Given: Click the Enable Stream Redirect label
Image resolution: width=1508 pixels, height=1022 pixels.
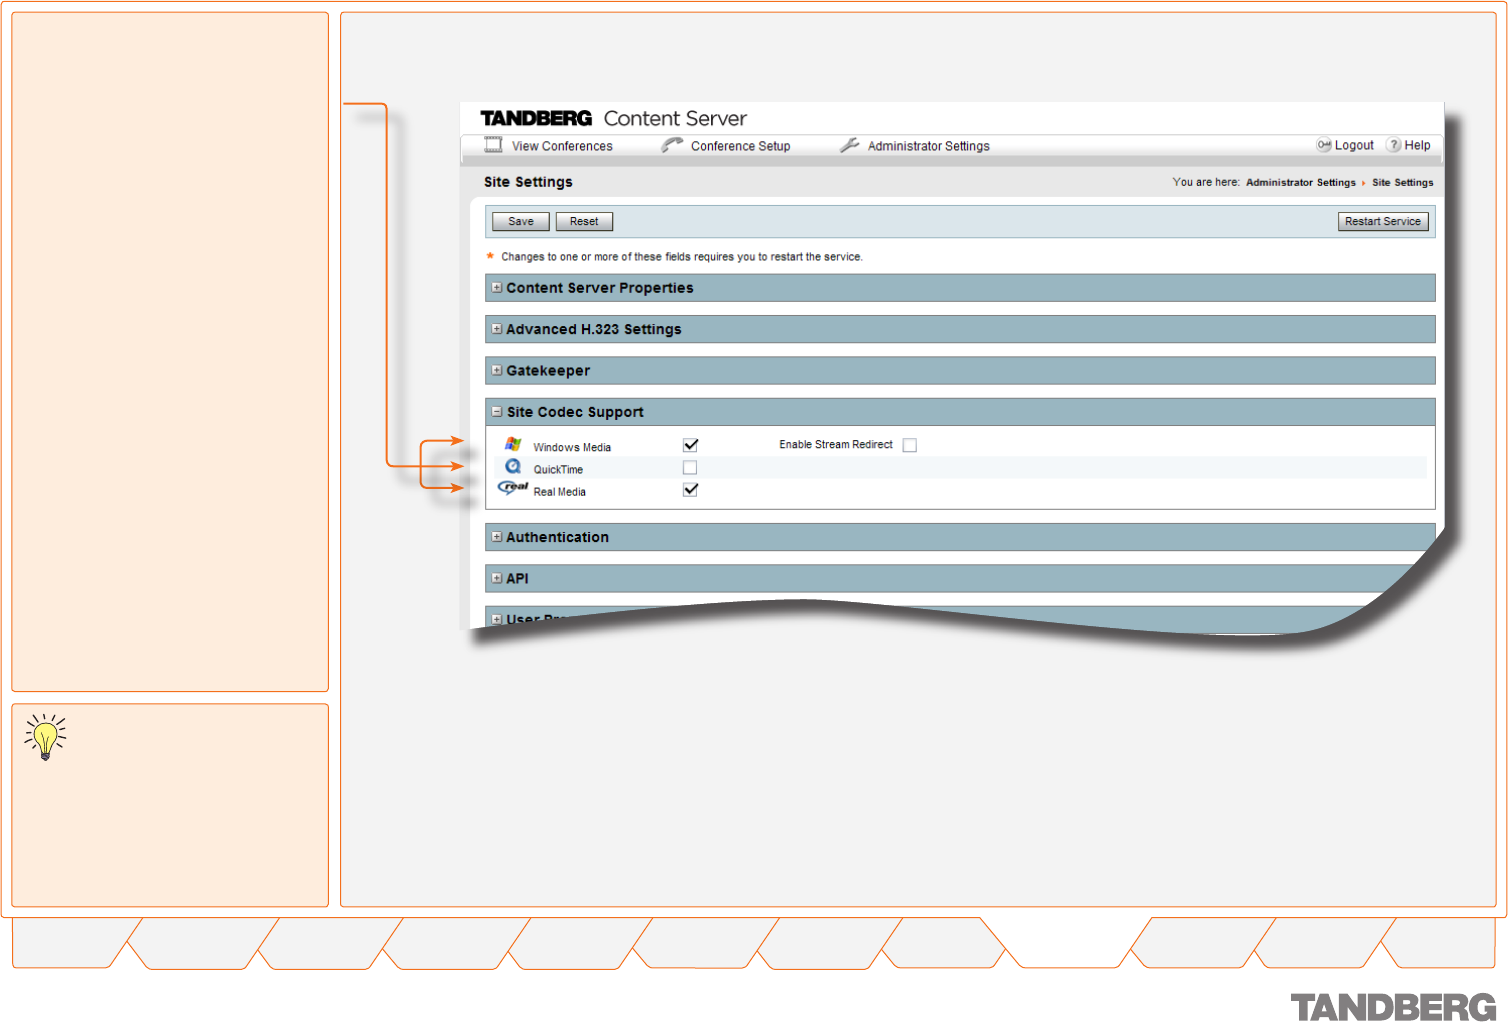Looking at the screenshot, I should [836, 444].
